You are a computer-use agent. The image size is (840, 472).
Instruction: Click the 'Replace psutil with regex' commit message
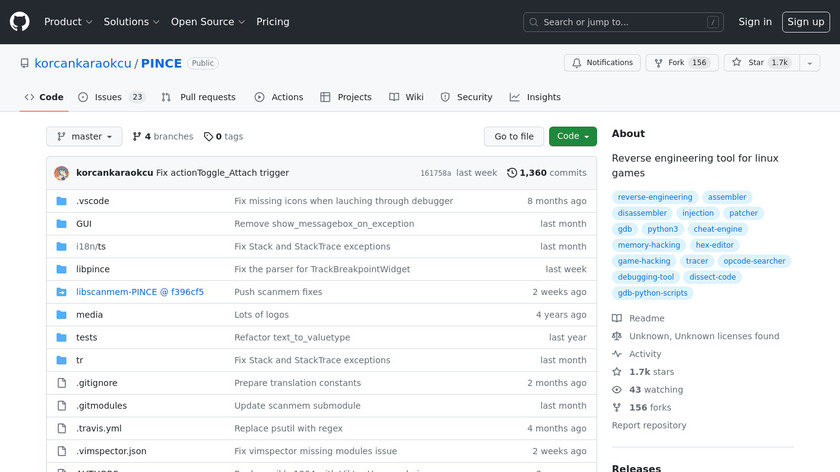pyautogui.click(x=288, y=429)
